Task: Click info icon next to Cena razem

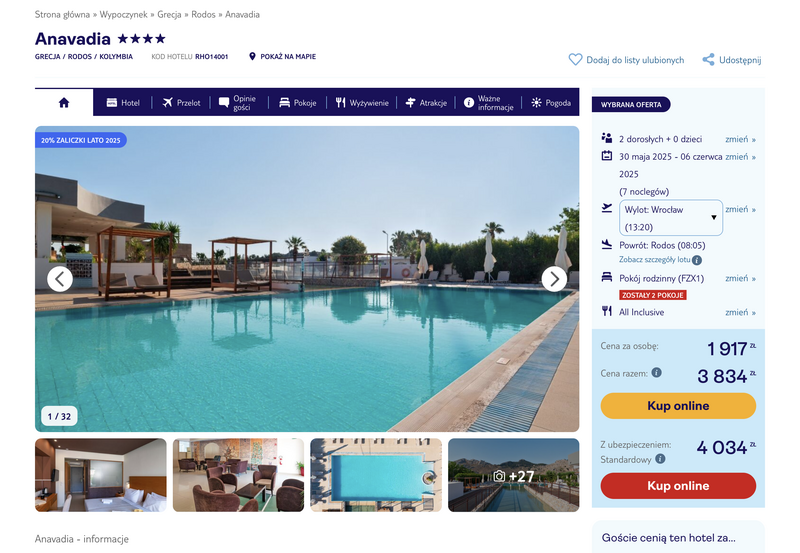Action: [x=657, y=372]
